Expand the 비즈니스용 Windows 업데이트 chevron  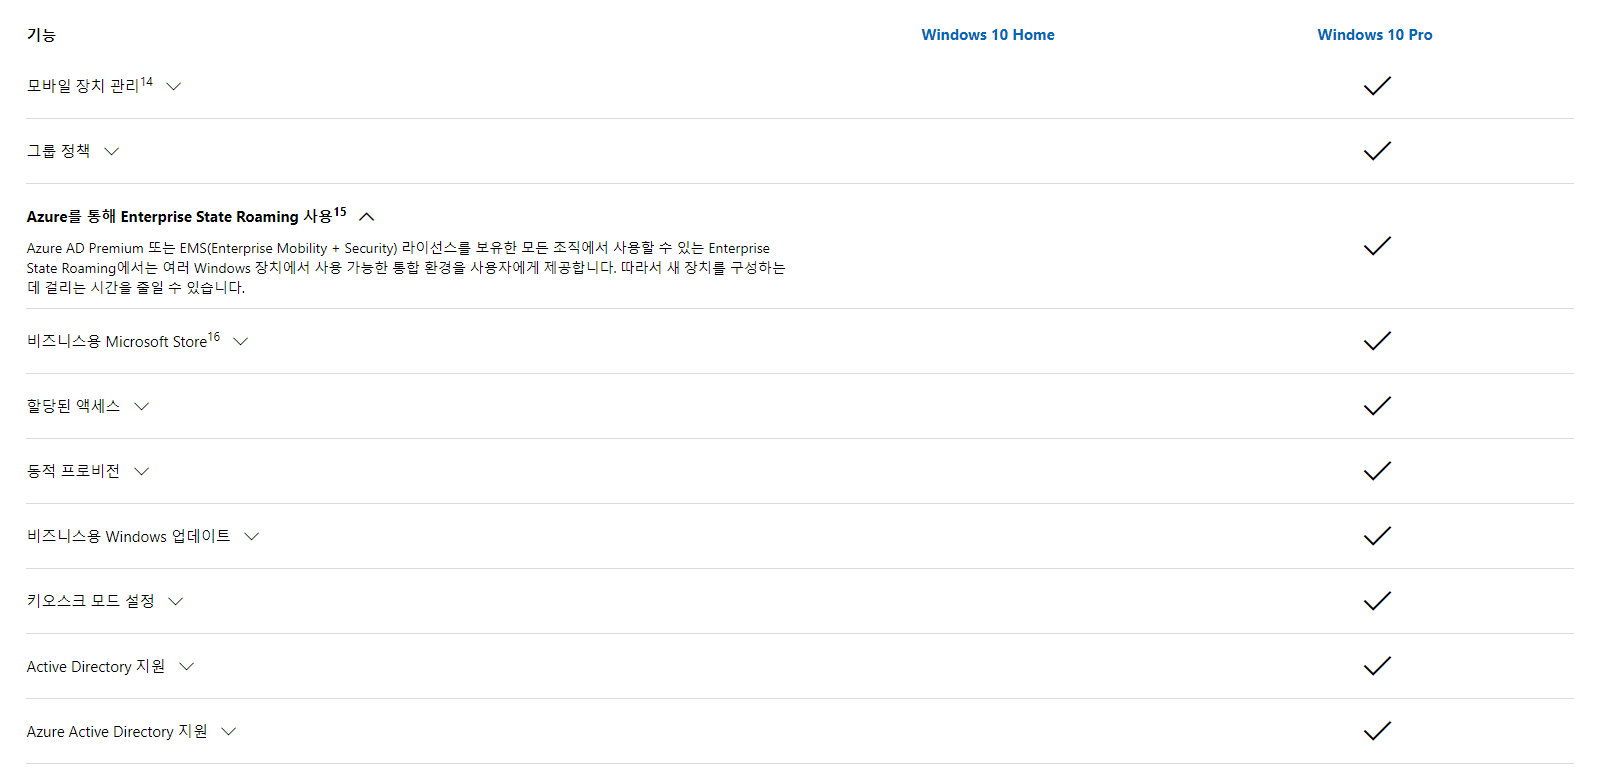tap(252, 536)
